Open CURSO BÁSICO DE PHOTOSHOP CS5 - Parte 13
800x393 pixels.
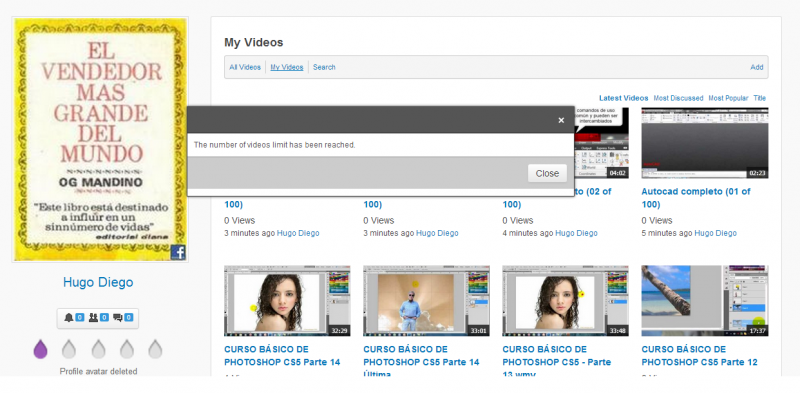click(557, 362)
